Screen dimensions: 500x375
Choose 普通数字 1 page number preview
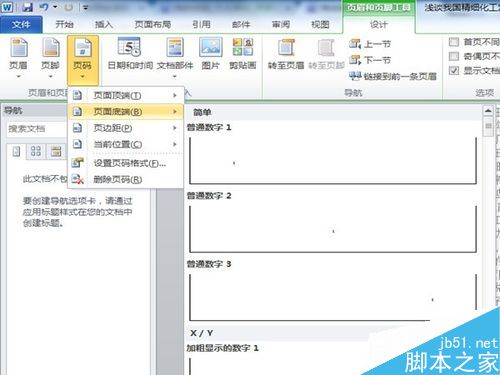tap(333, 160)
